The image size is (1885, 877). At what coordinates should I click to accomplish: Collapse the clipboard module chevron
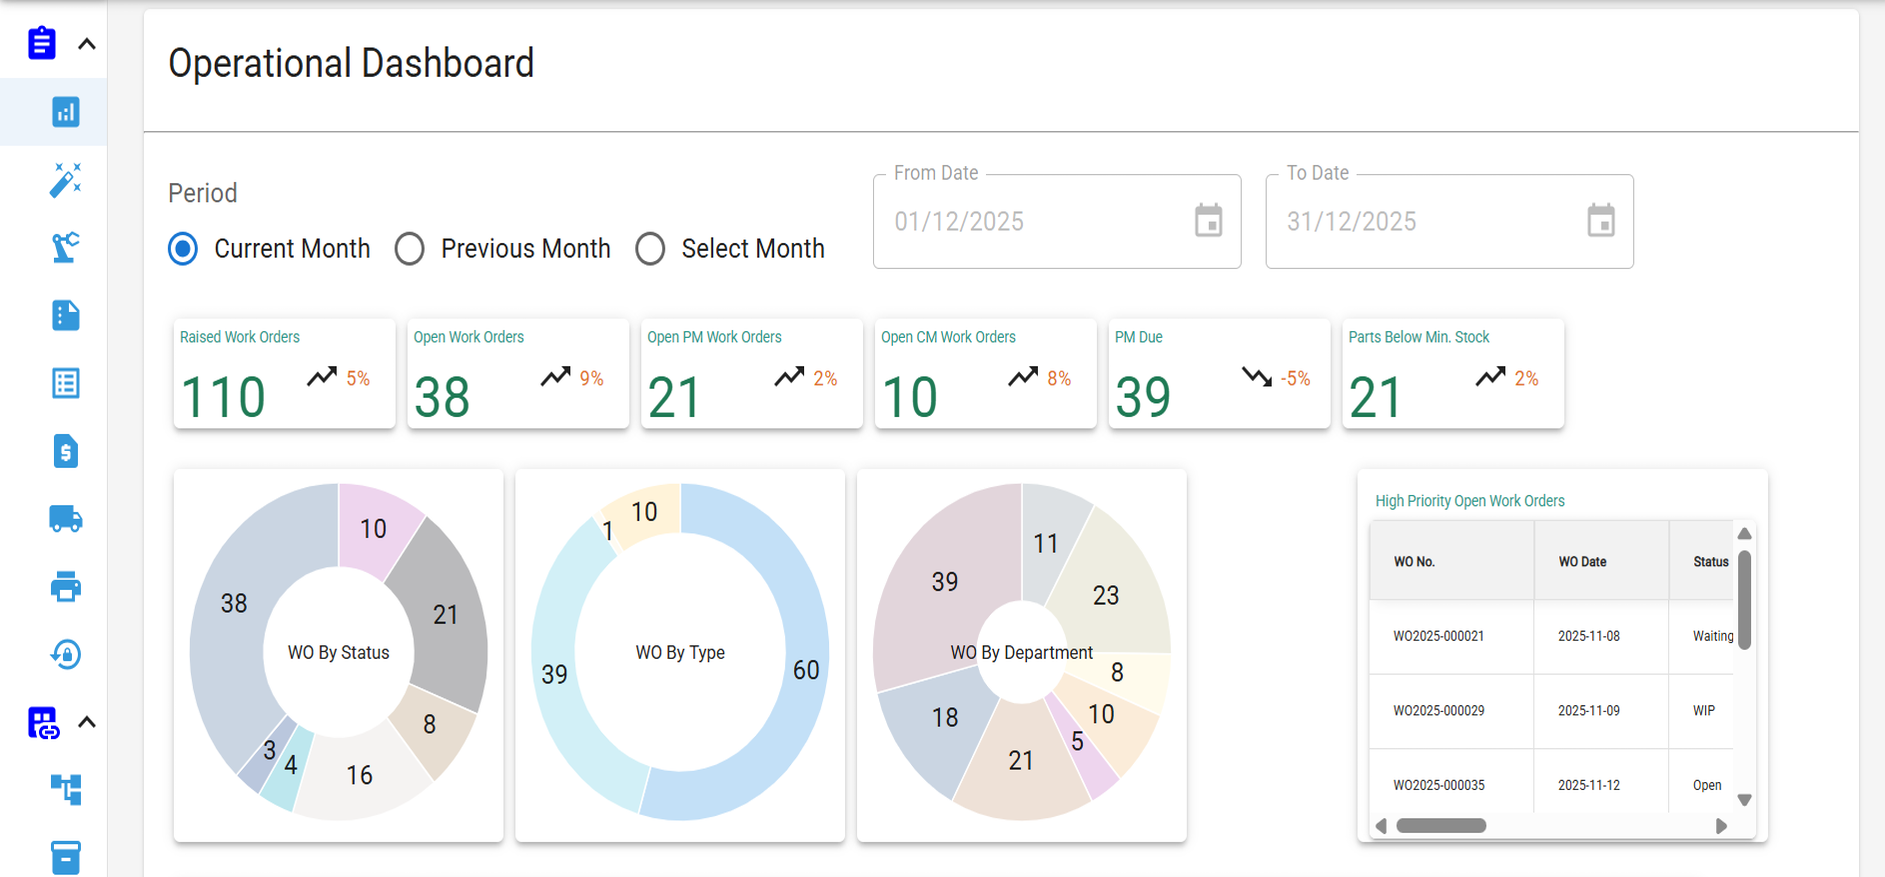87,44
